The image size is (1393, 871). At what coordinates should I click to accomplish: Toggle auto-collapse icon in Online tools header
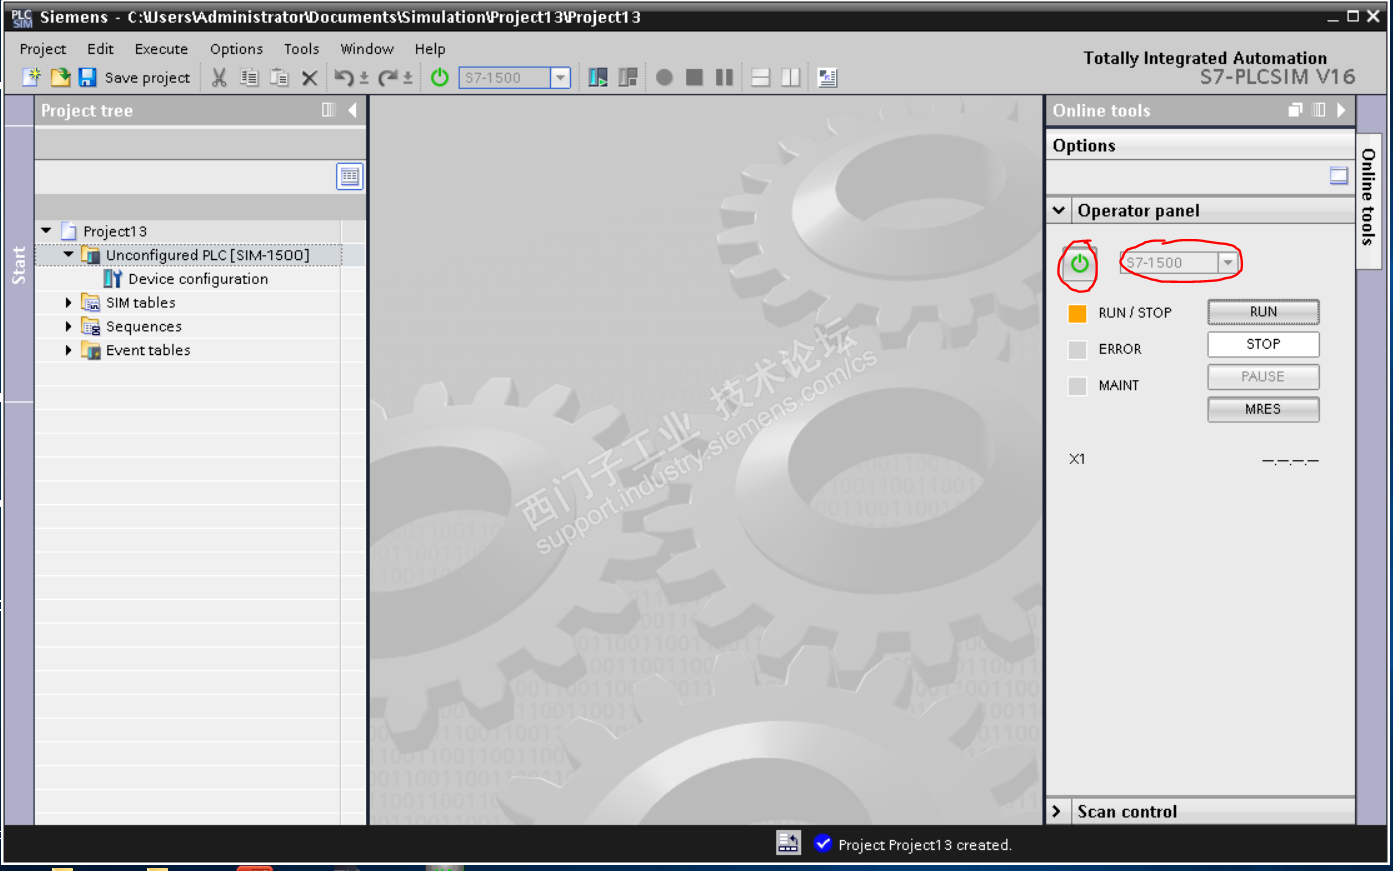(1318, 110)
